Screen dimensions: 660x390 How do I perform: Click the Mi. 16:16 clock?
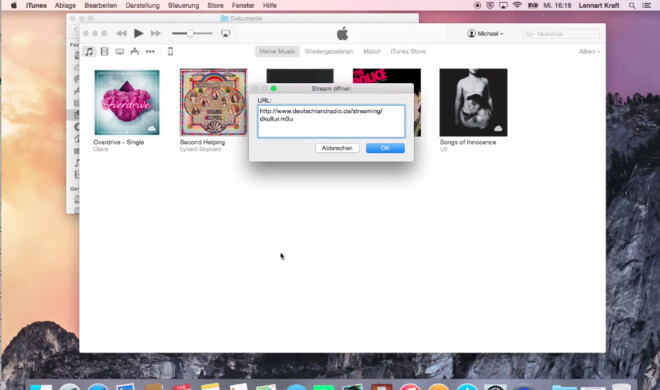tap(557, 5)
